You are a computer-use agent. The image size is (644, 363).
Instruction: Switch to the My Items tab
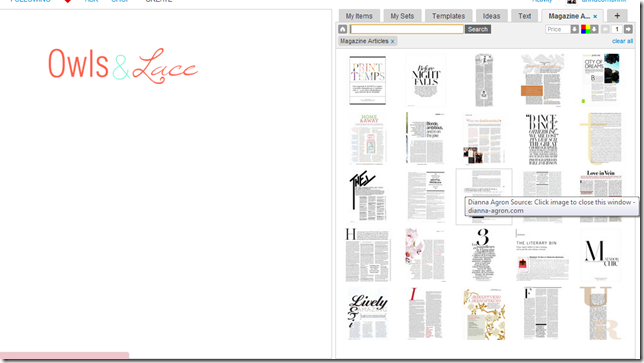click(x=359, y=16)
